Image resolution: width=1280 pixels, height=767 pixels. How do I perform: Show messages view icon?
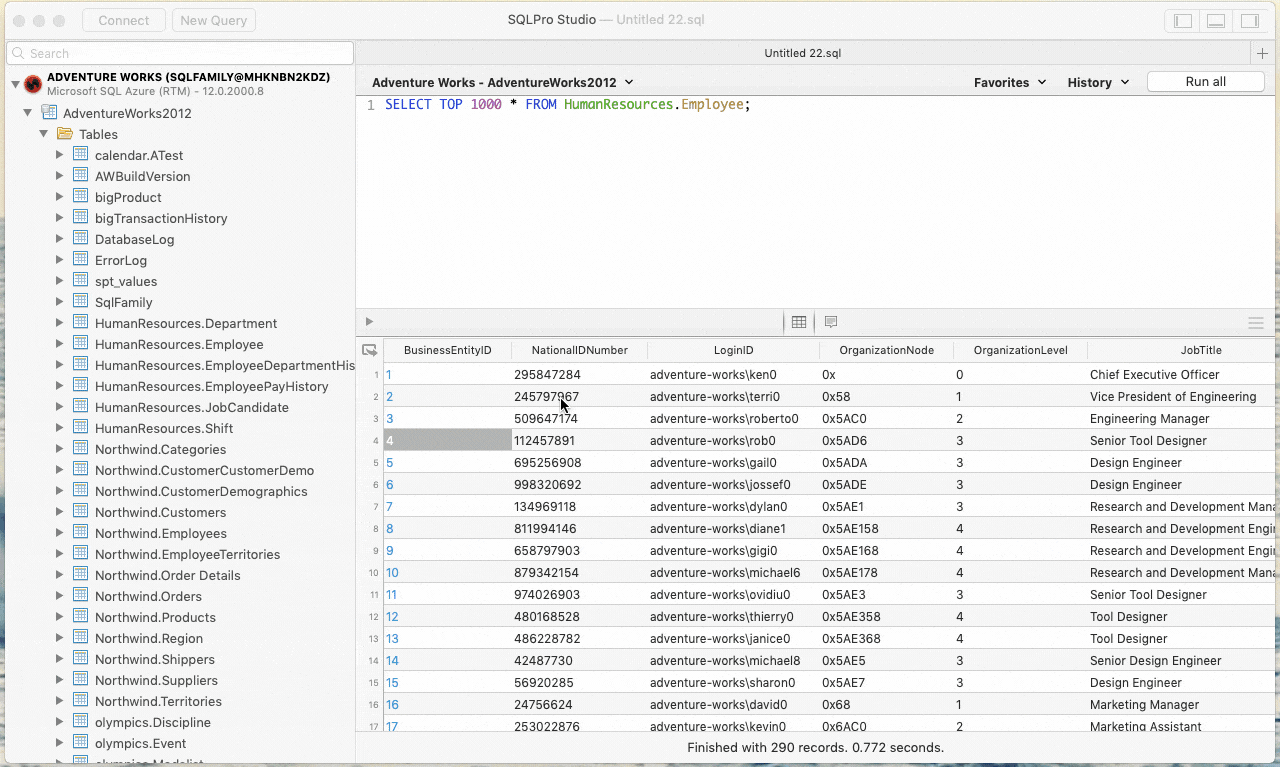click(830, 322)
